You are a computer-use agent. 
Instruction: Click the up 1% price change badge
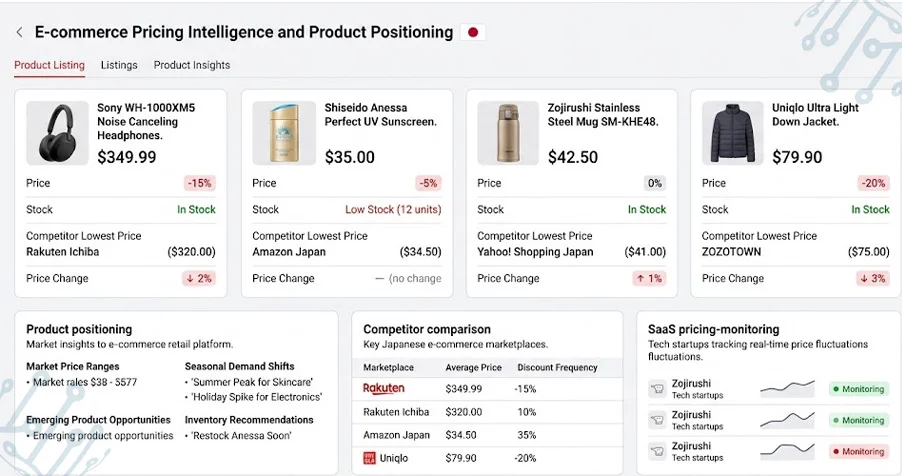(x=649, y=279)
